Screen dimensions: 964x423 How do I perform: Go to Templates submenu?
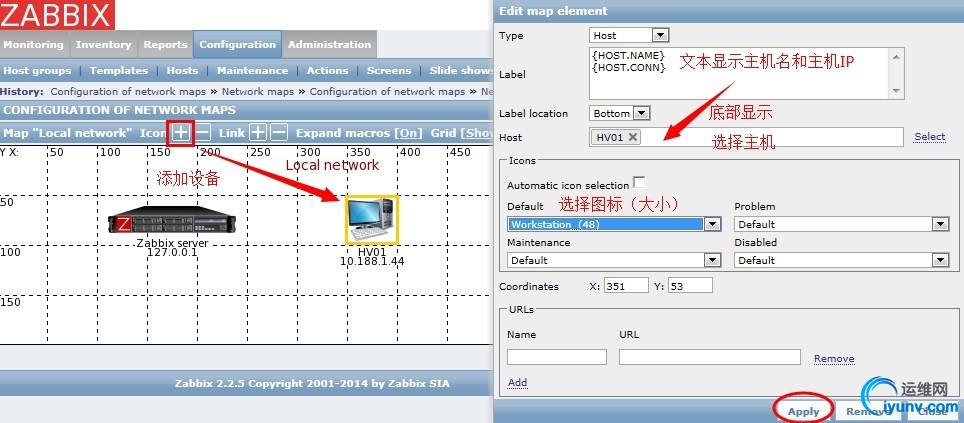(119, 70)
